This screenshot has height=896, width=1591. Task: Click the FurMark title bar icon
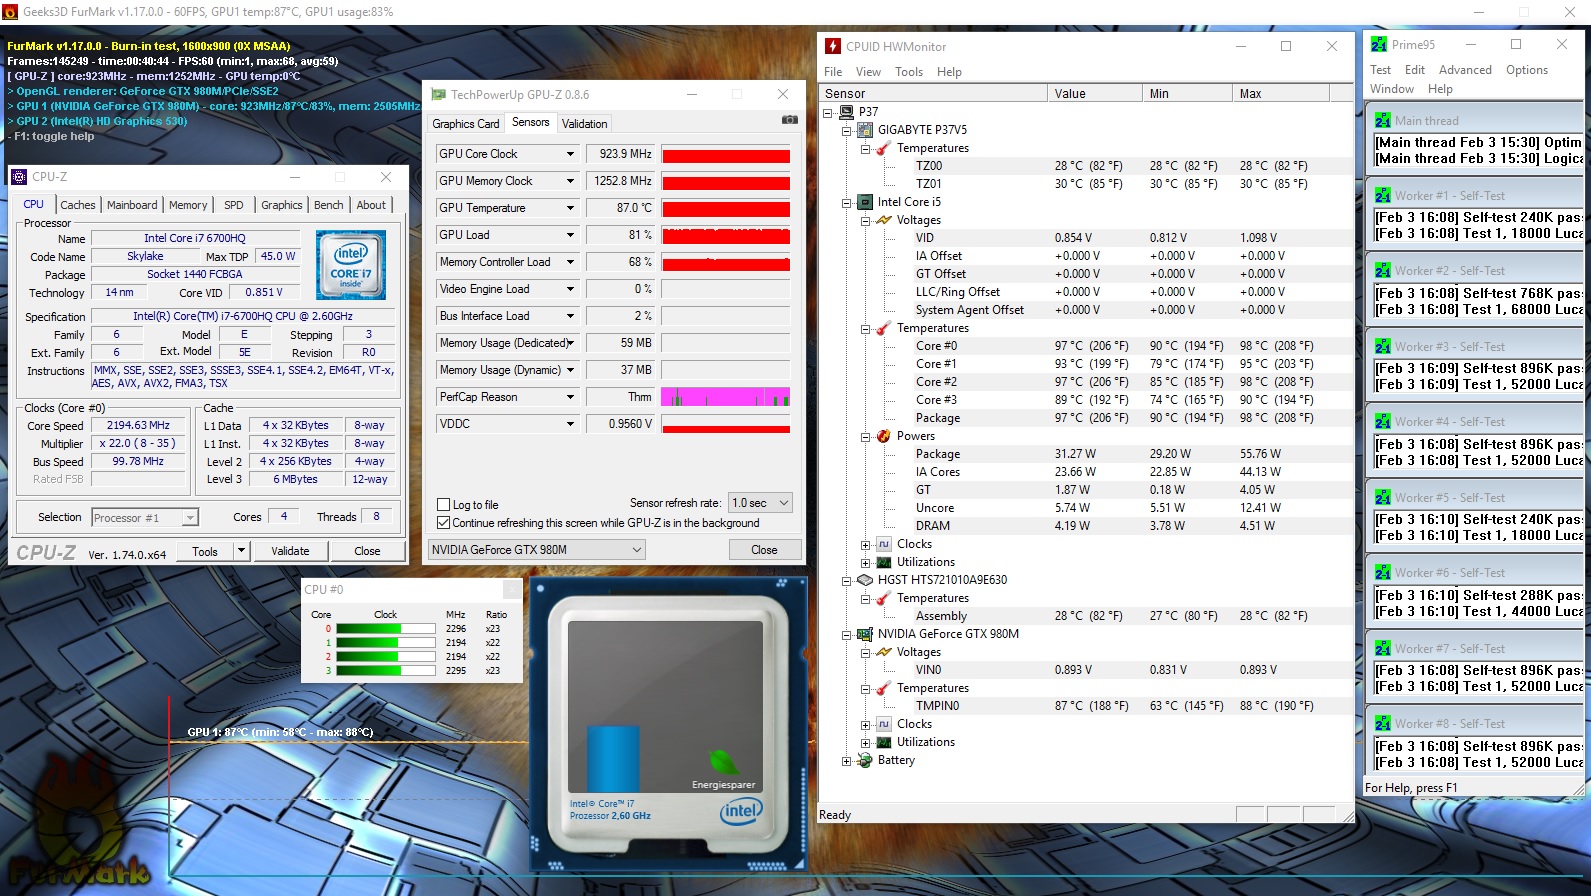tap(10, 12)
